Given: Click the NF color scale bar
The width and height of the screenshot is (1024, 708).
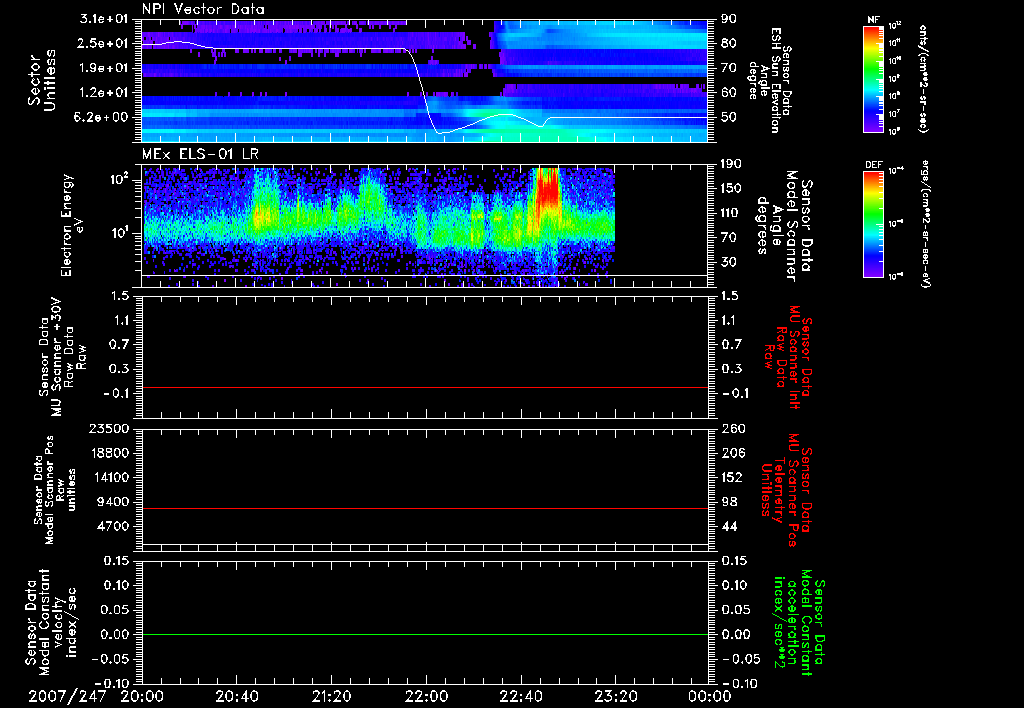Looking at the screenshot, I should click(874, 79).
